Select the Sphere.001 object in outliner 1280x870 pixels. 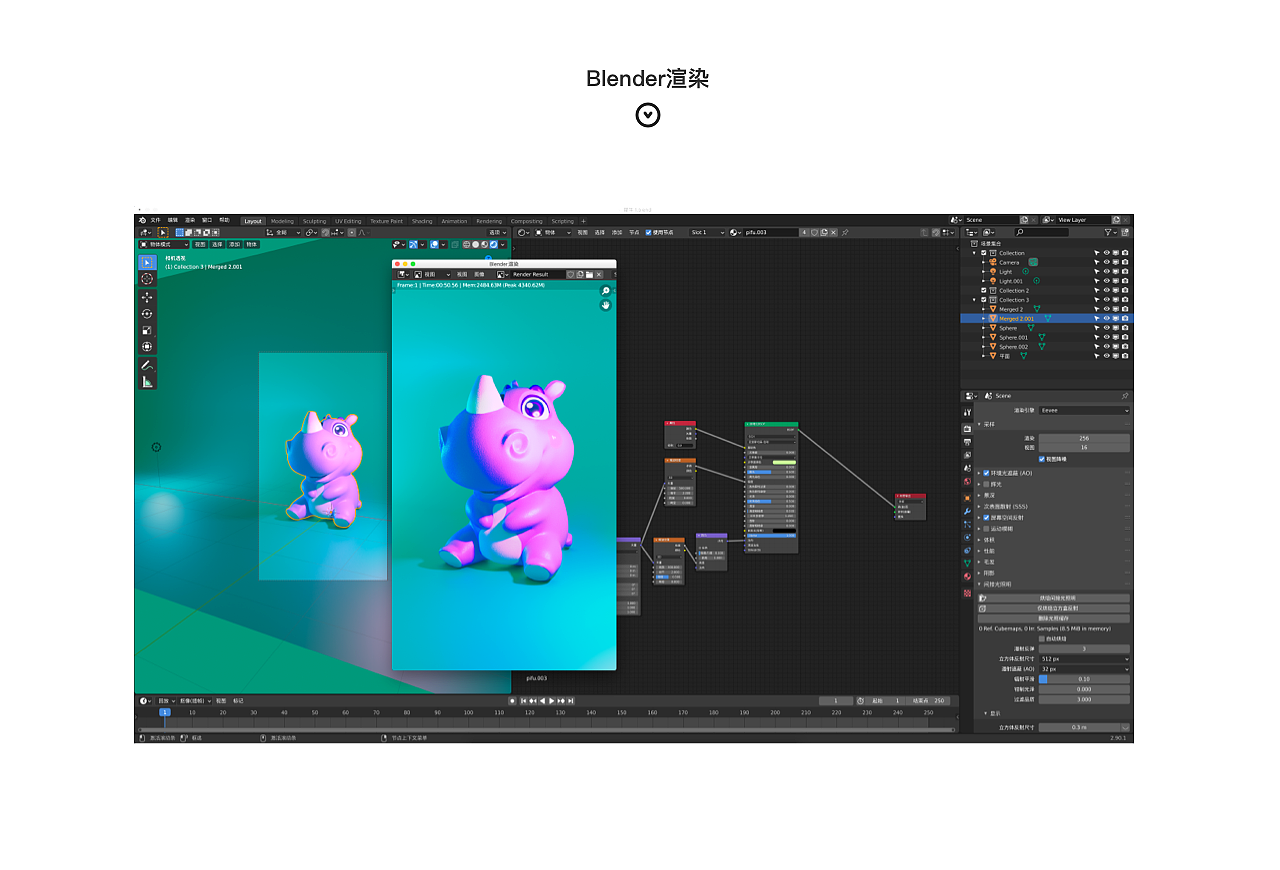(x=1013, y=337)
